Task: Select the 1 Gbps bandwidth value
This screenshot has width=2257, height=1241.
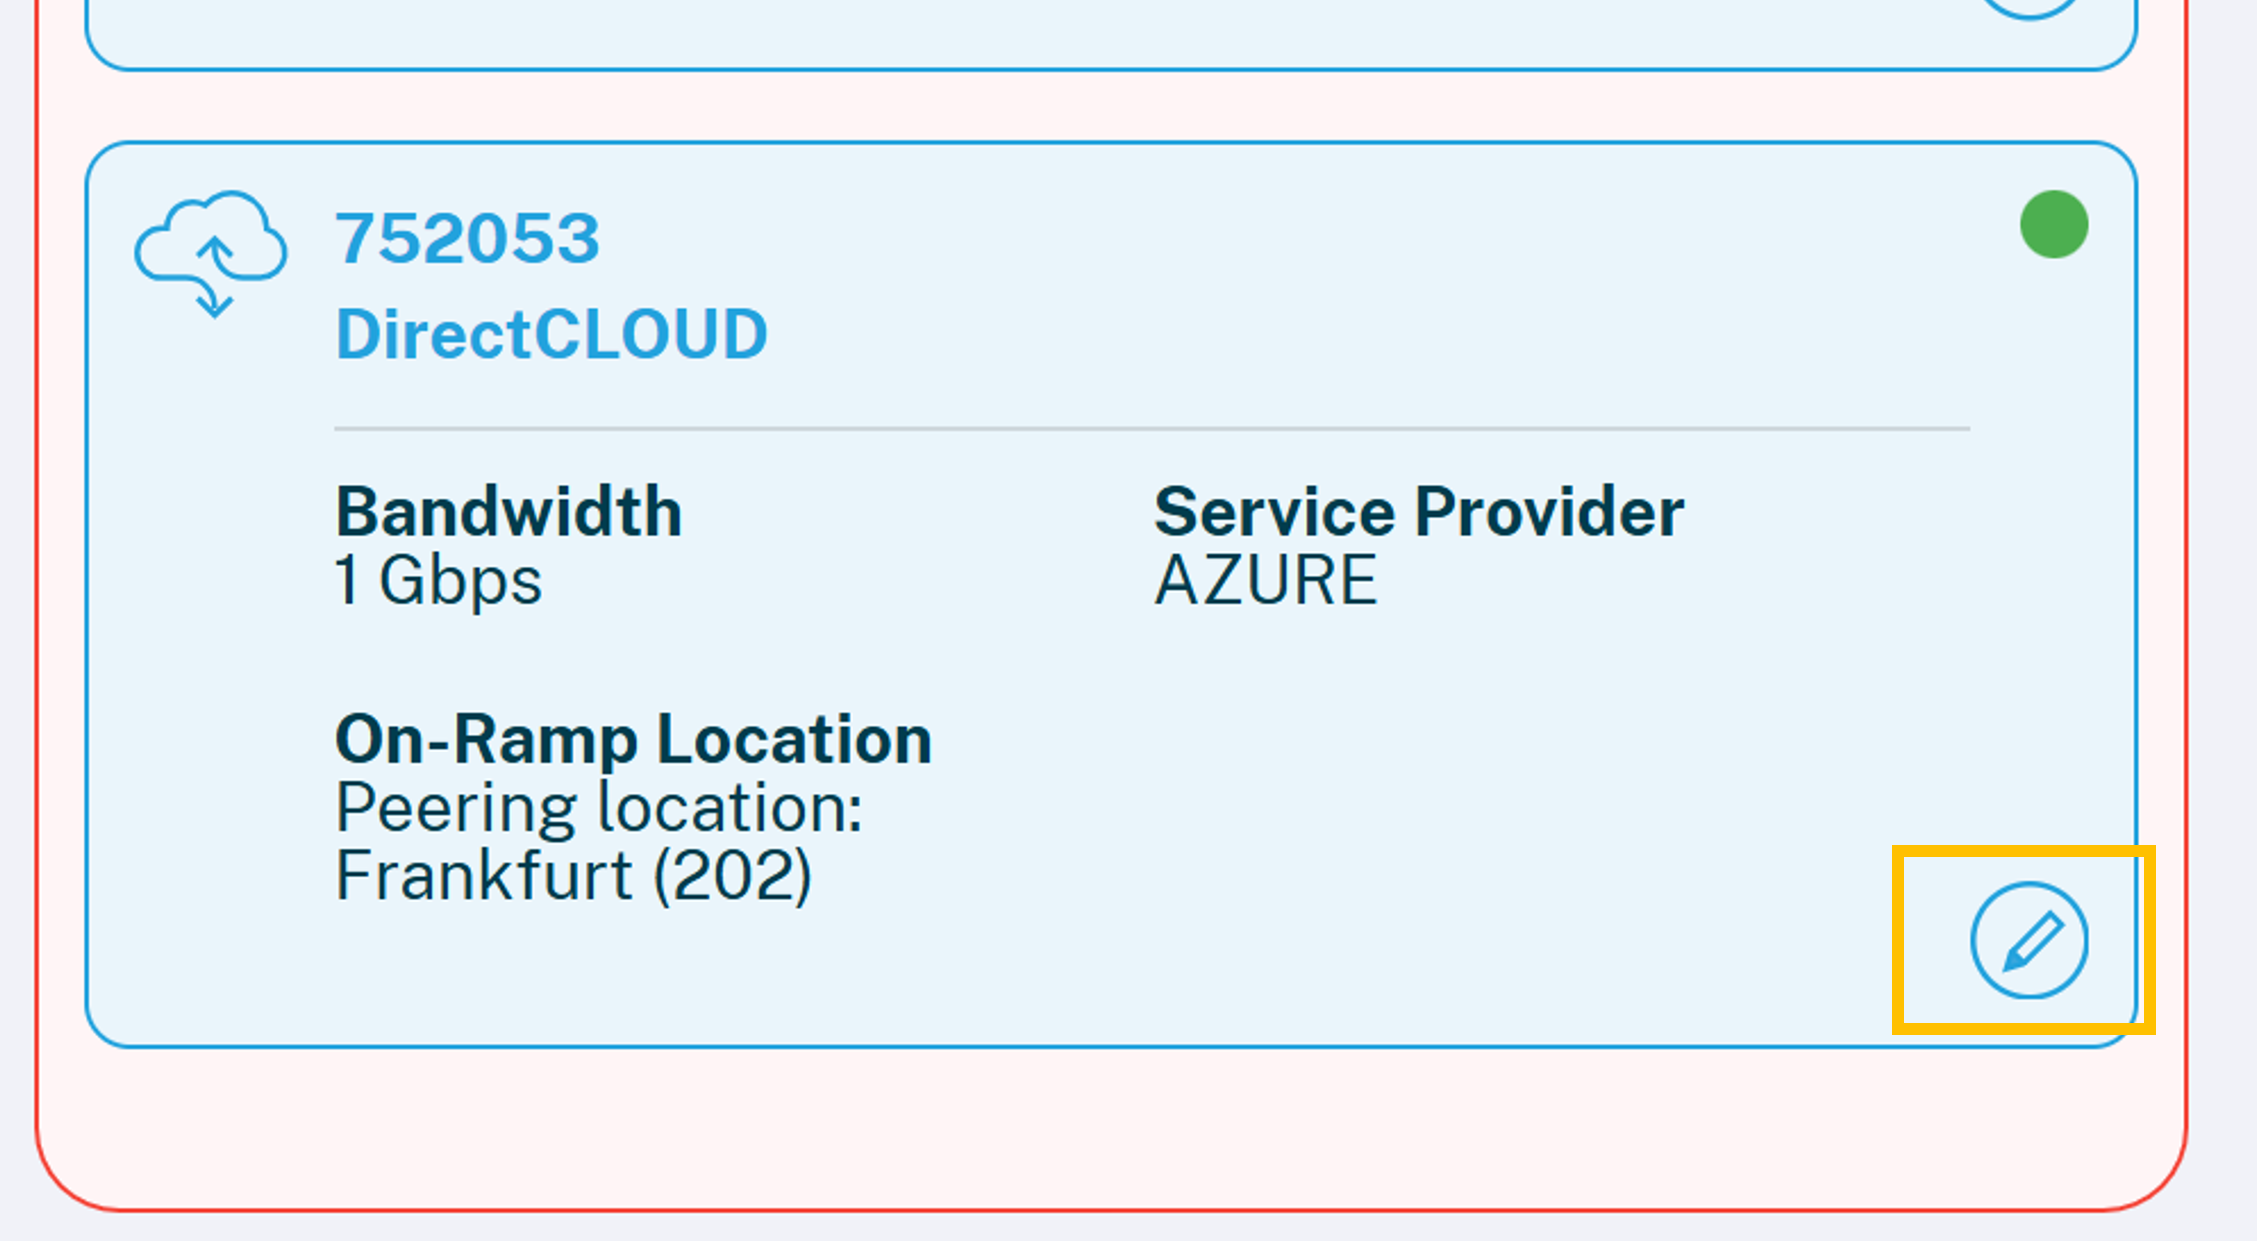Action: (438, 580)
